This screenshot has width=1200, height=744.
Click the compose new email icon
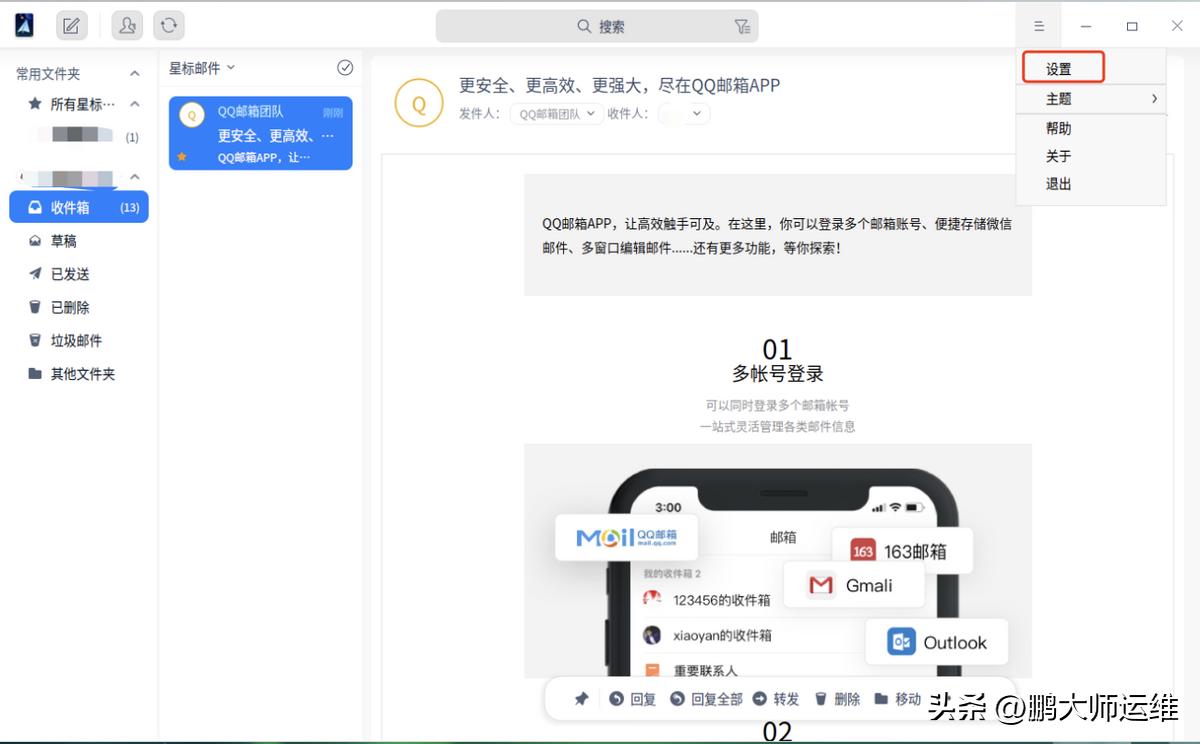coord(70,25)
